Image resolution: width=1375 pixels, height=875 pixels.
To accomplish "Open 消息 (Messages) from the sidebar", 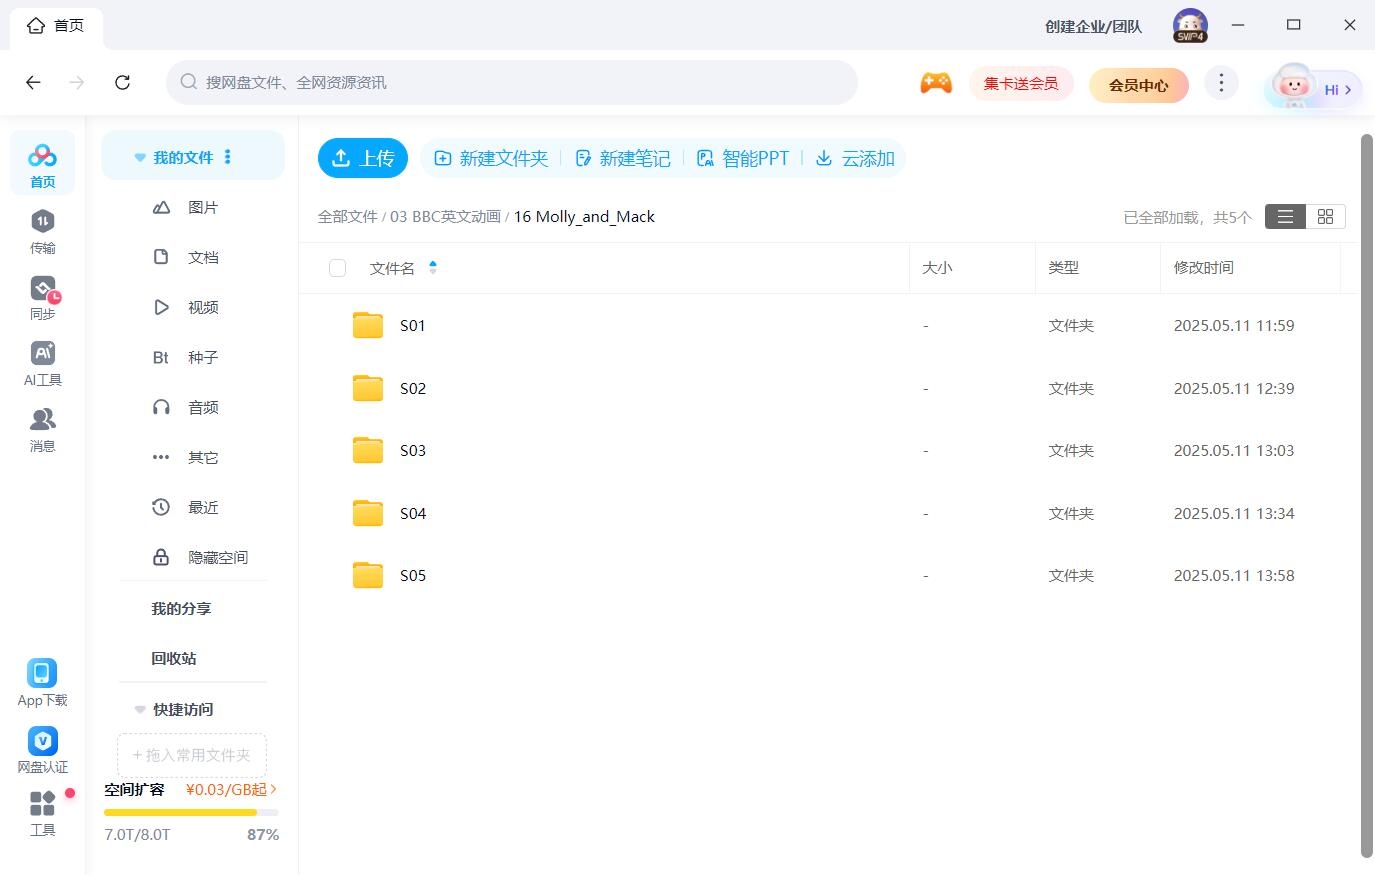I will point(42,428).
